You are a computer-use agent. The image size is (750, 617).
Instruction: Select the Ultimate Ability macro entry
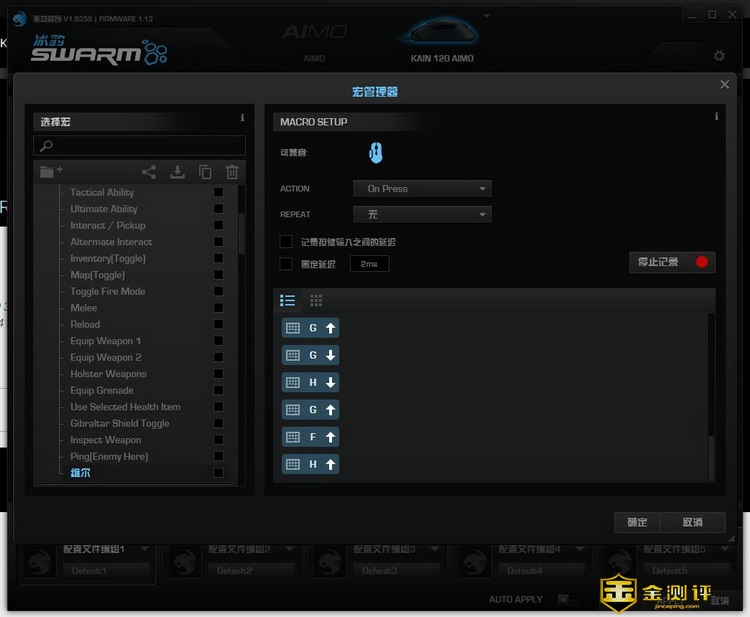(x=104, y=209)
